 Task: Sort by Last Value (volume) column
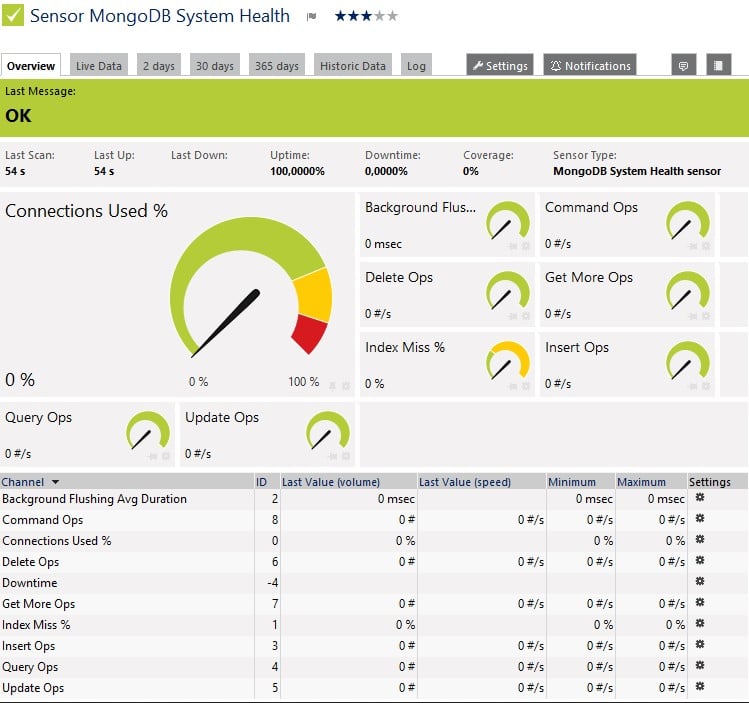[329, 482]
